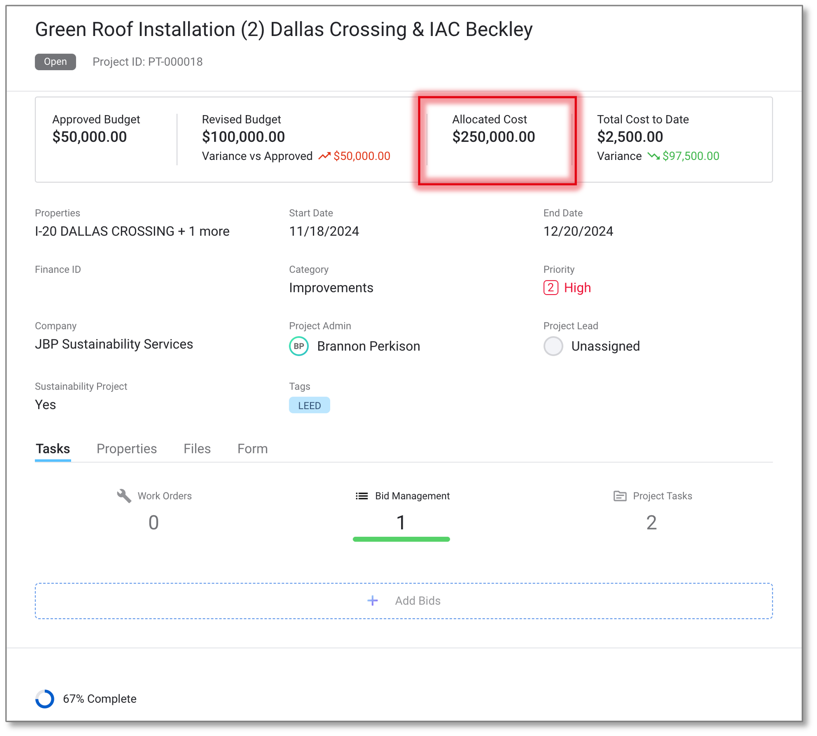Click the plus icon in Add Bids

(373, 601)
